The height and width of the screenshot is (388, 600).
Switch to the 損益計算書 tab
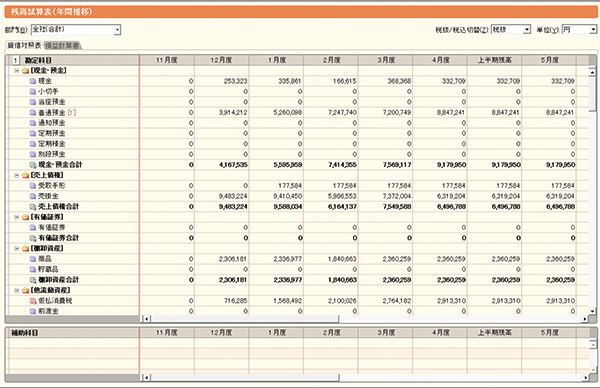click(x=62, y=46)
